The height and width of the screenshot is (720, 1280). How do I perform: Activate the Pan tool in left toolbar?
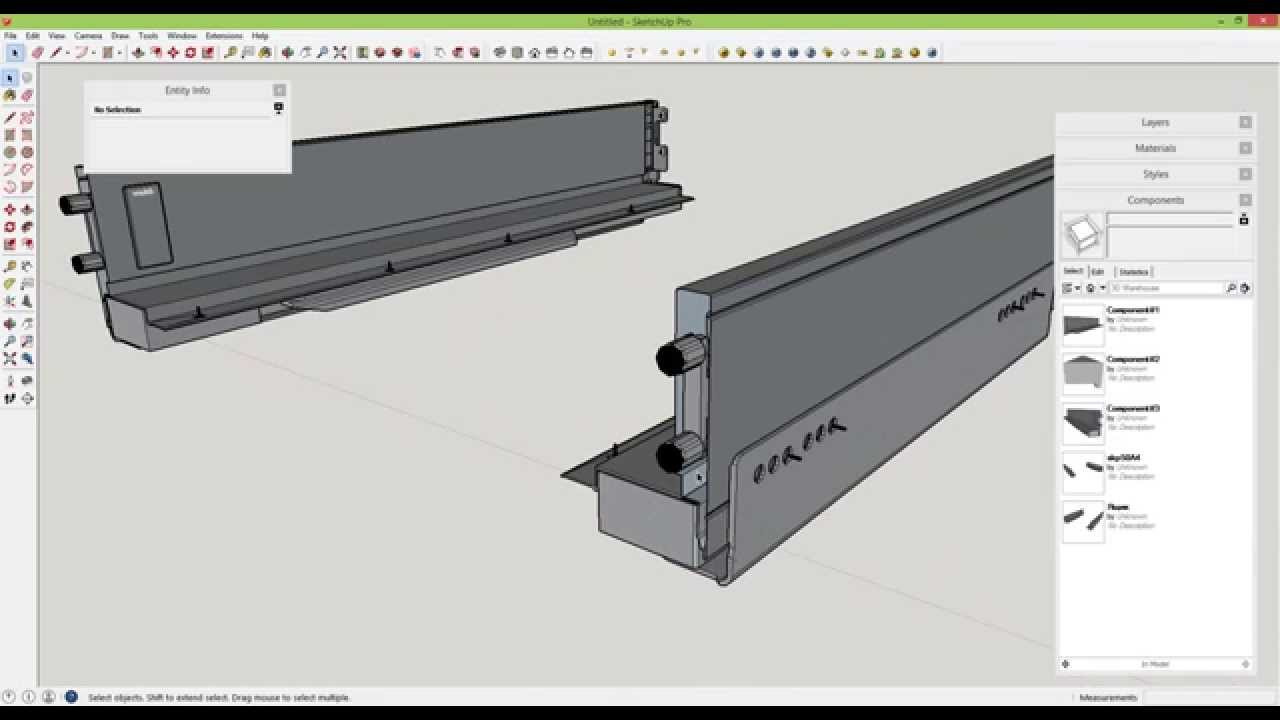(27, 324)
